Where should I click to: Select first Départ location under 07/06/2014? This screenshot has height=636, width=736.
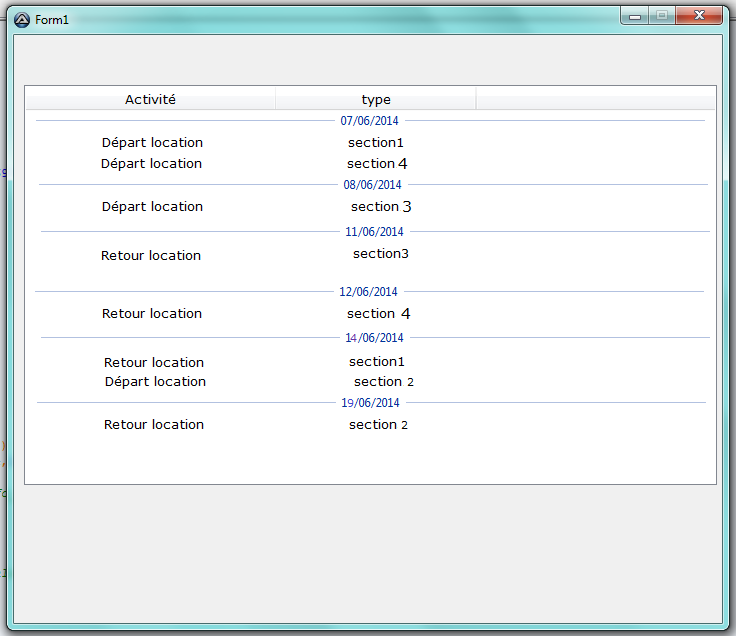coord(152,143)
